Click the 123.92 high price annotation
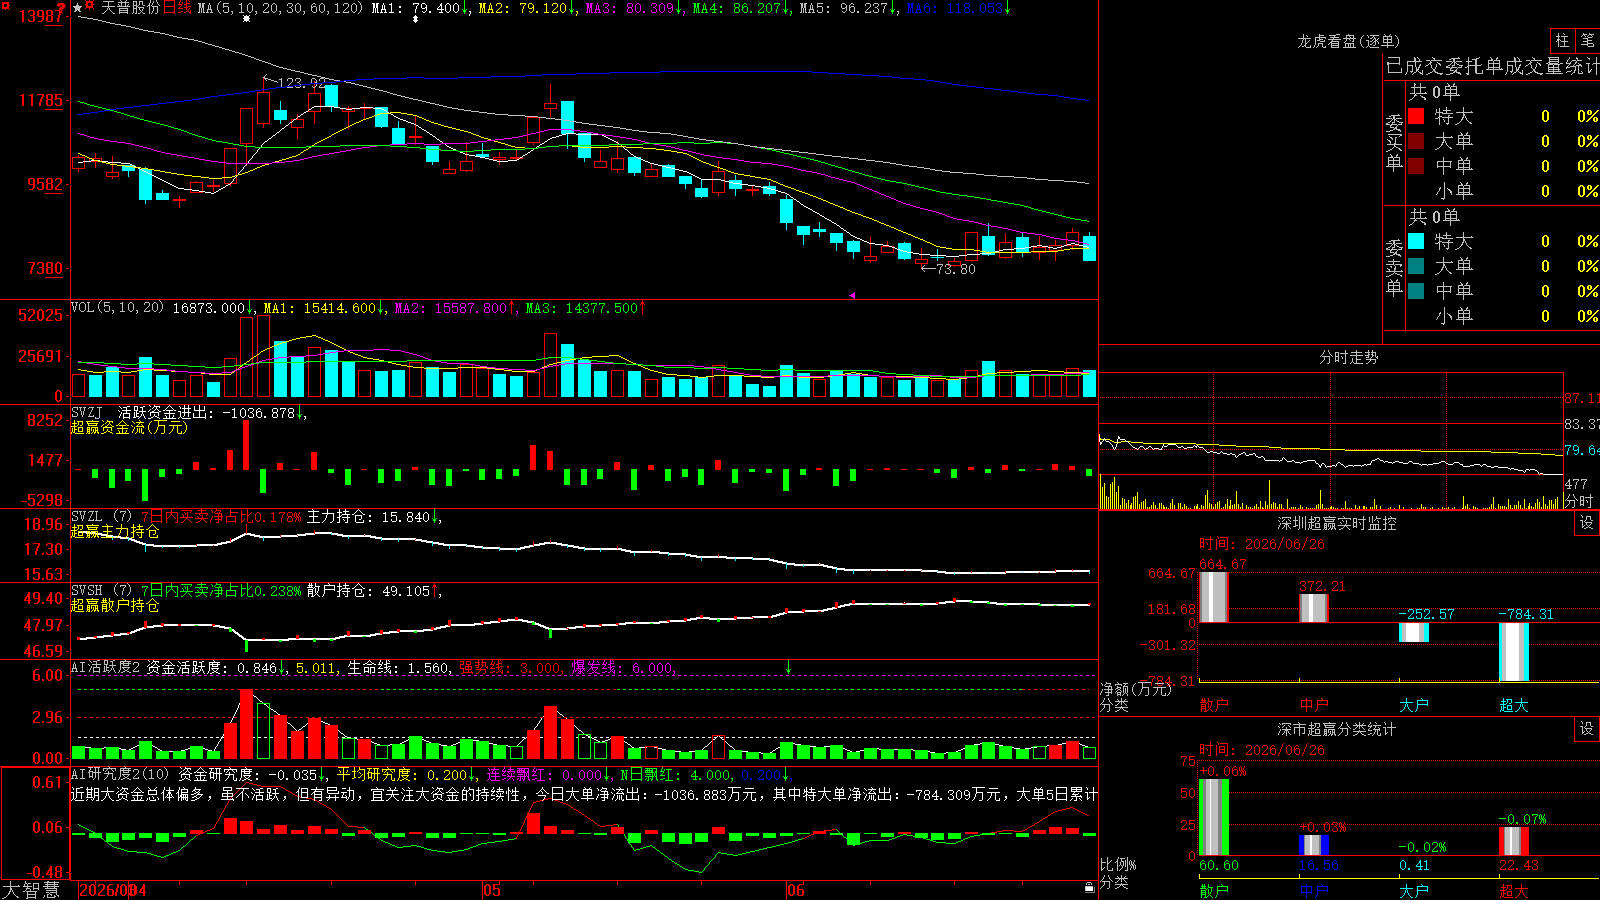Screen dimensions: 1600x900 (301, 83)
